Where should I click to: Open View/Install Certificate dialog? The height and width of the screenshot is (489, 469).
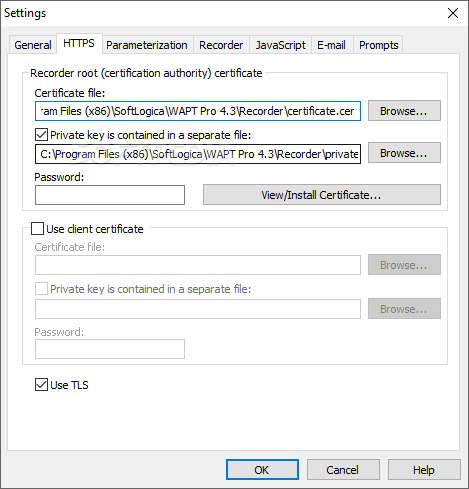click(322, 195)
